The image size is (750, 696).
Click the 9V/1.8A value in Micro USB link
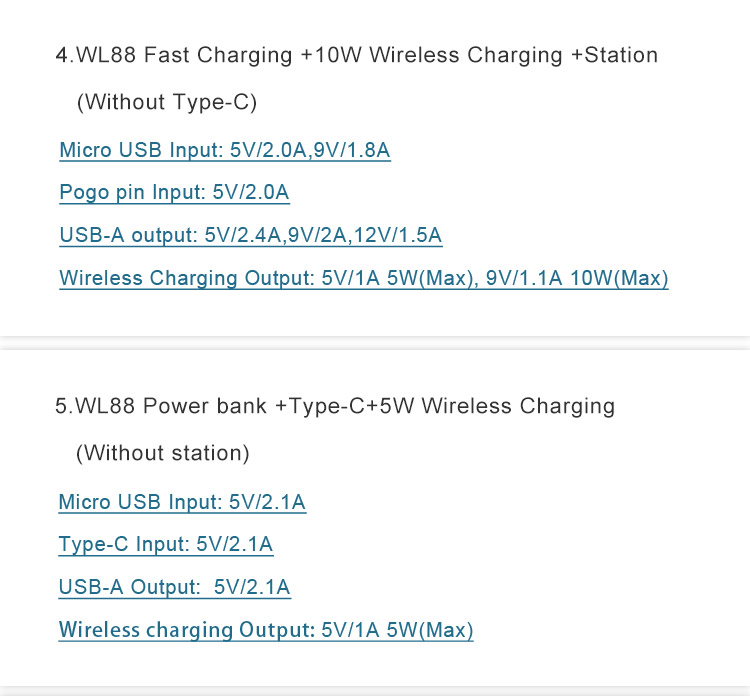352,150
